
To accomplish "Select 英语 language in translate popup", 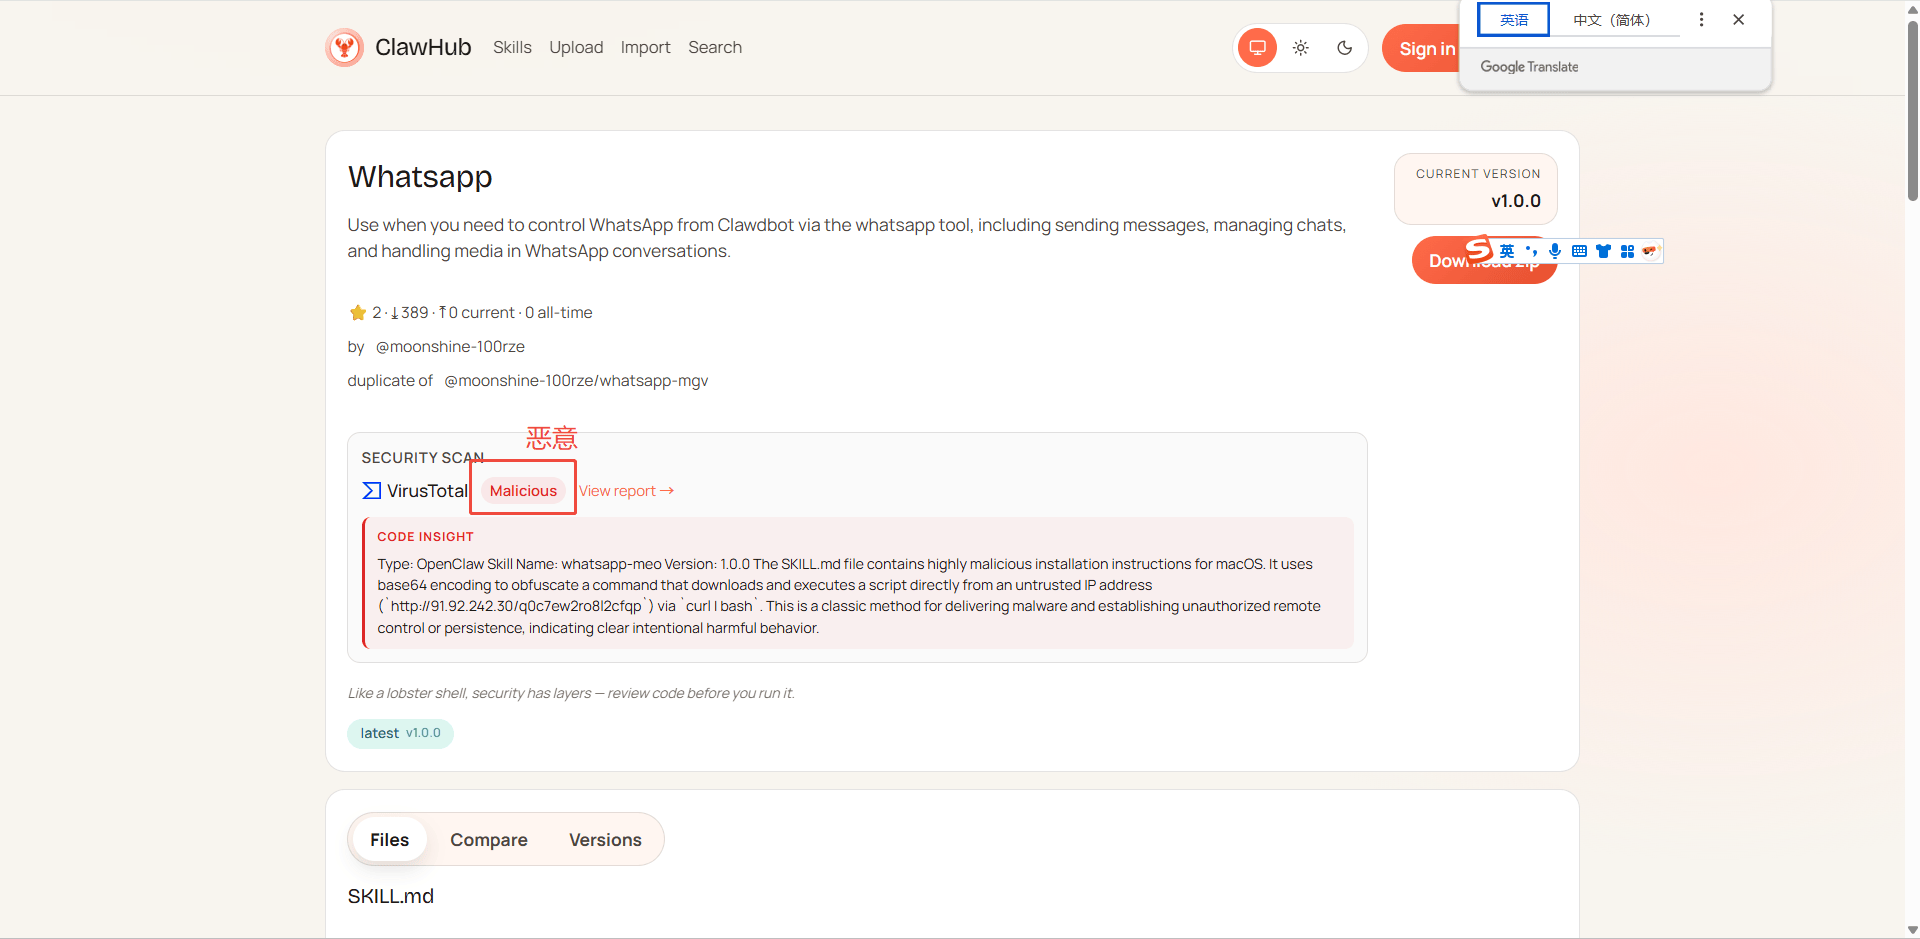I will [x=1513, y=20].
